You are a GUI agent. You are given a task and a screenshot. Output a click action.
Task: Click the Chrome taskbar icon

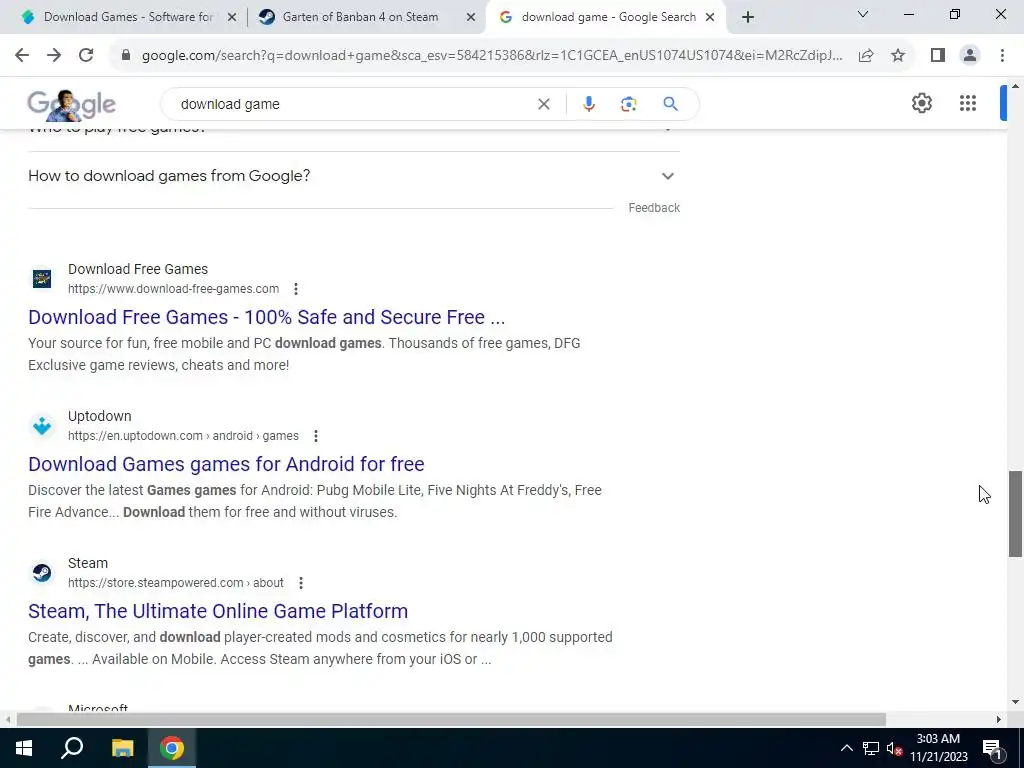(172, 748)
